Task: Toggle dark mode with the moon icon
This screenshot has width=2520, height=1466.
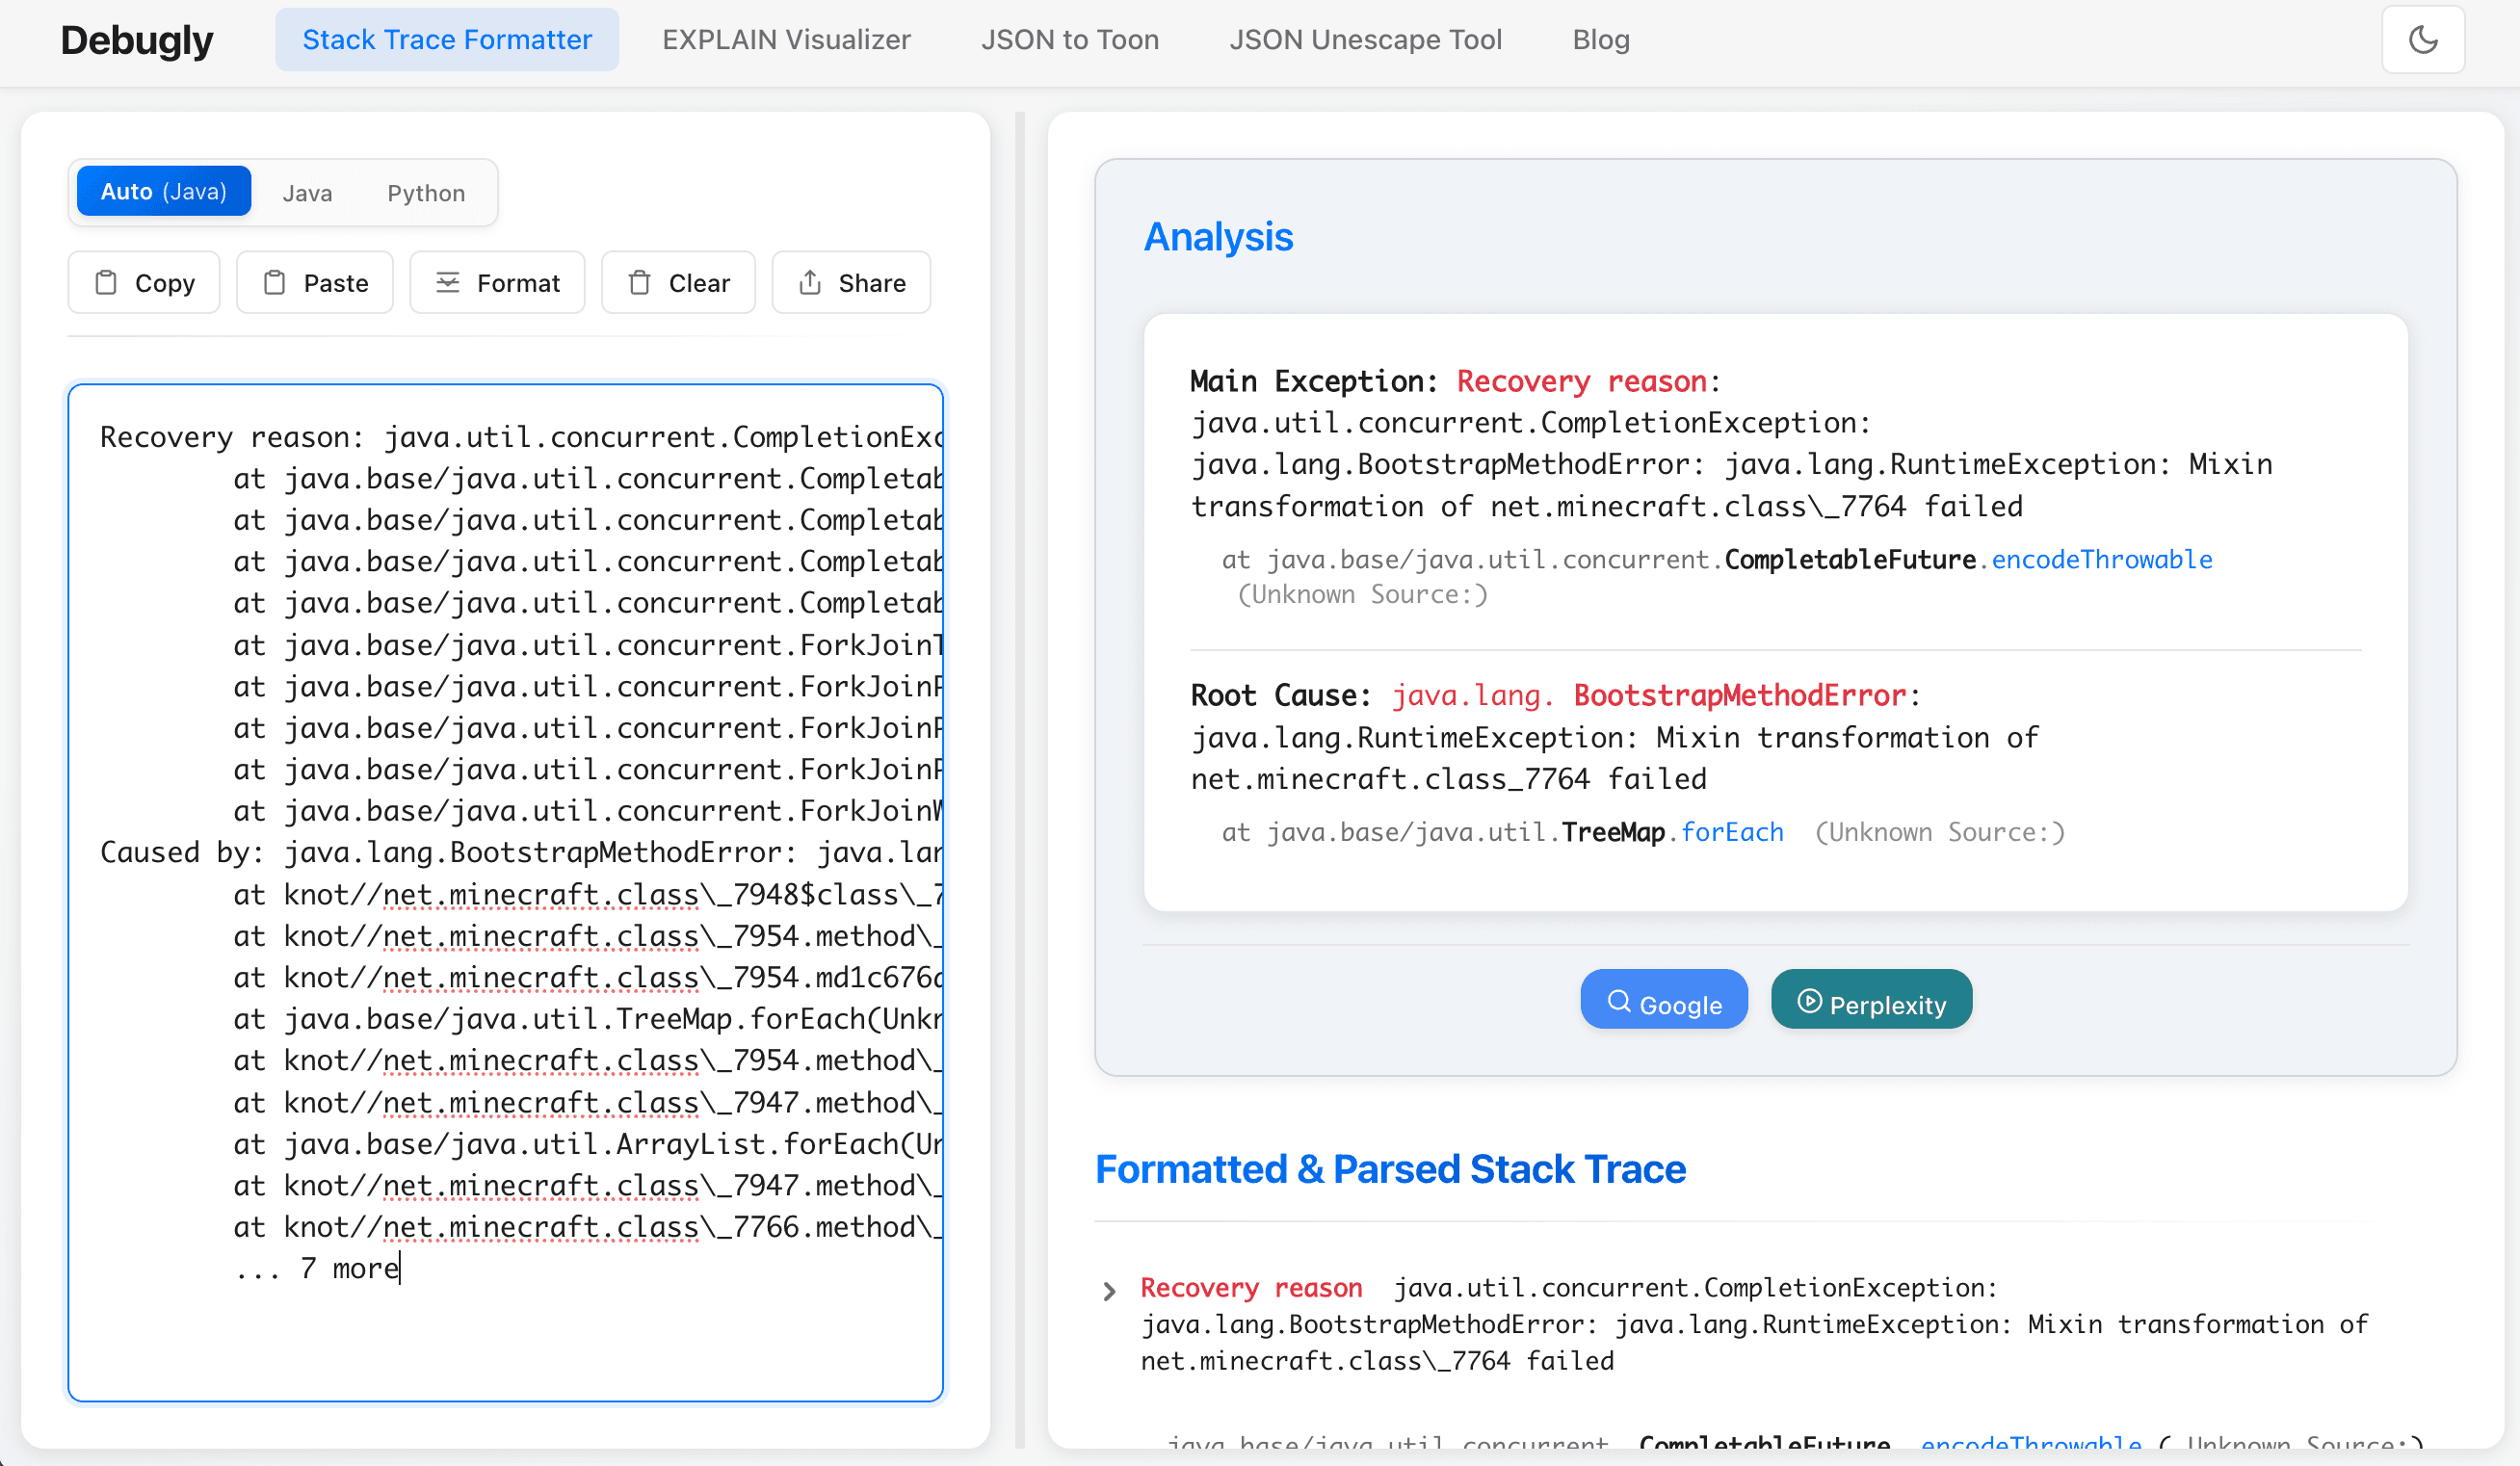Action: point(2423,39)
